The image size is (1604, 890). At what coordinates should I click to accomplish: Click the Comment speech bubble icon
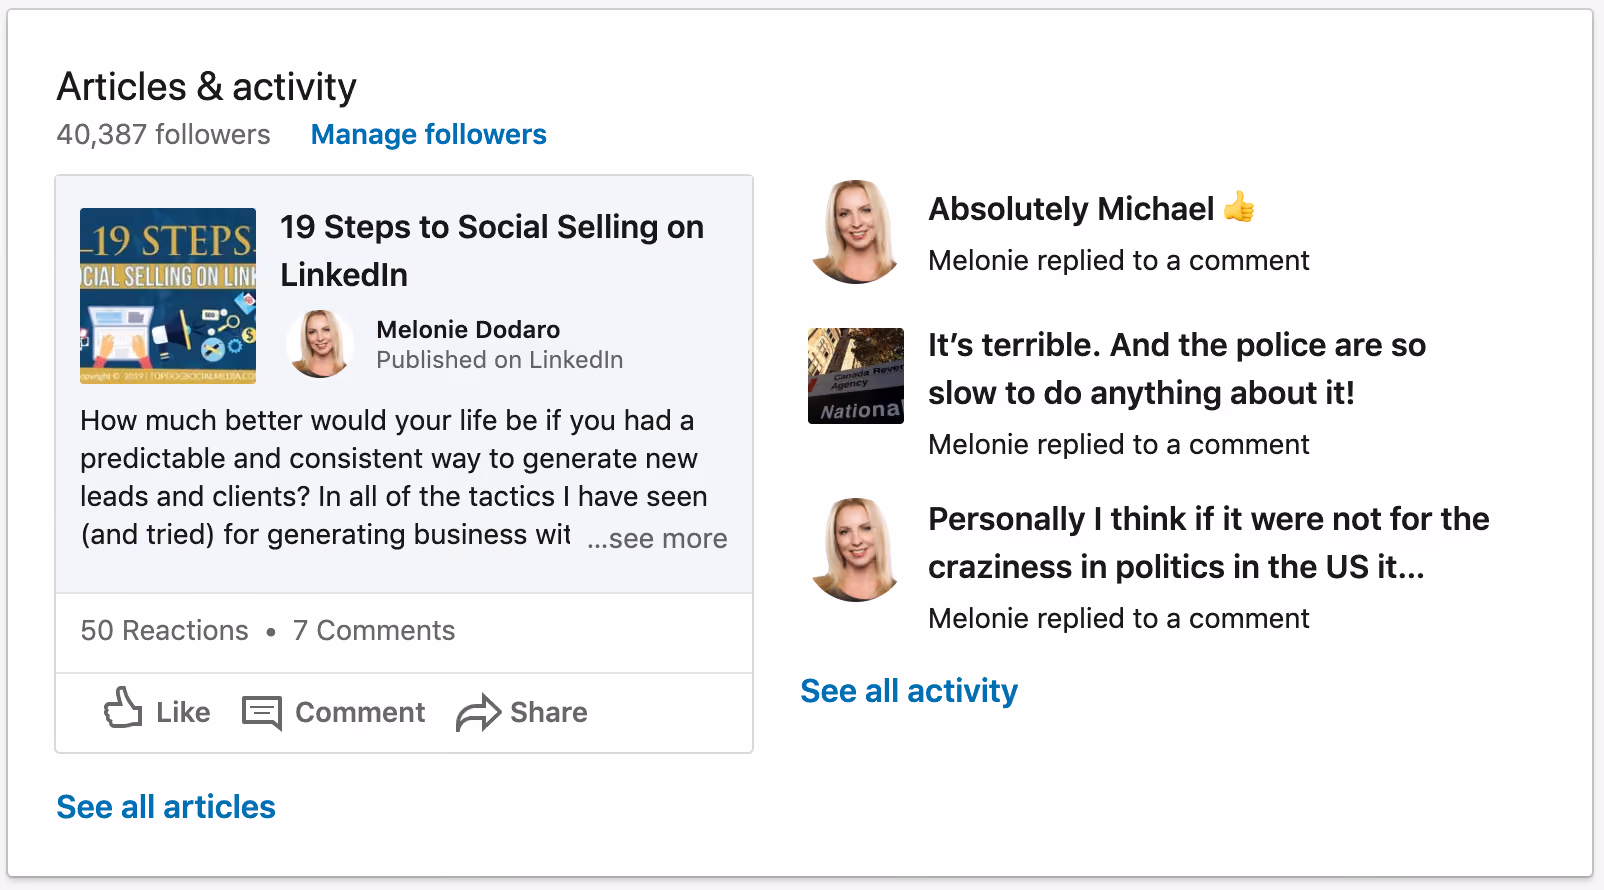(262, 713)
